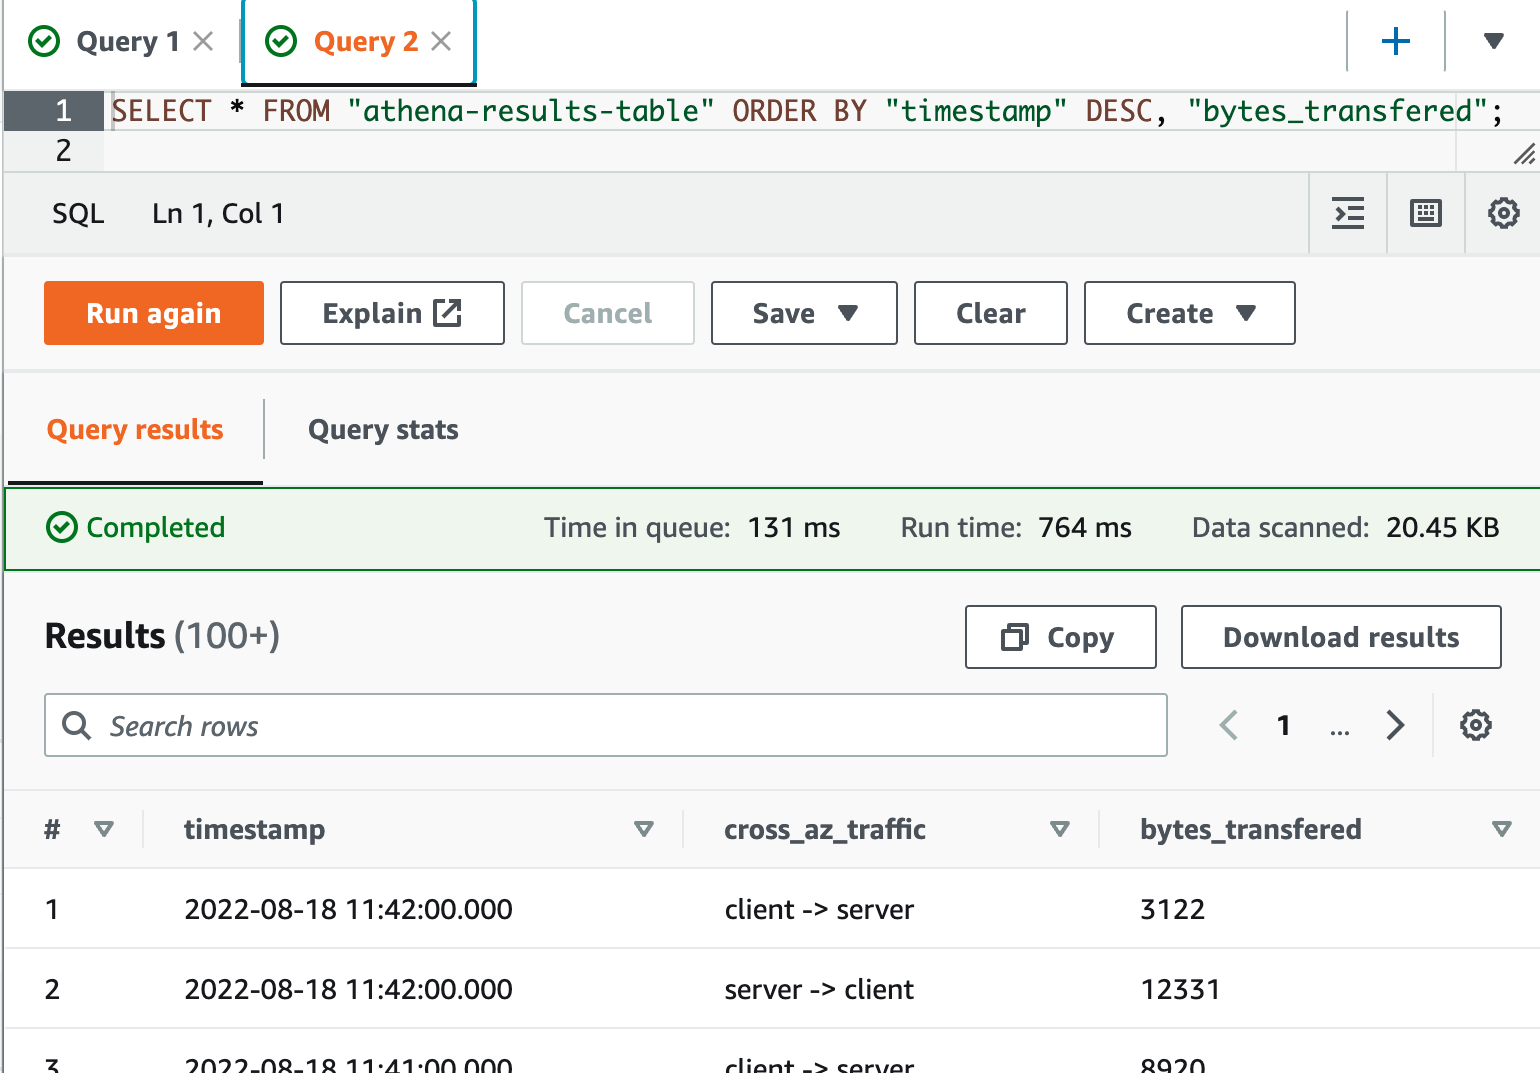Click line number 2 in the editor
This screenshot has width=1540, height=1073.
tap(63, 151)
